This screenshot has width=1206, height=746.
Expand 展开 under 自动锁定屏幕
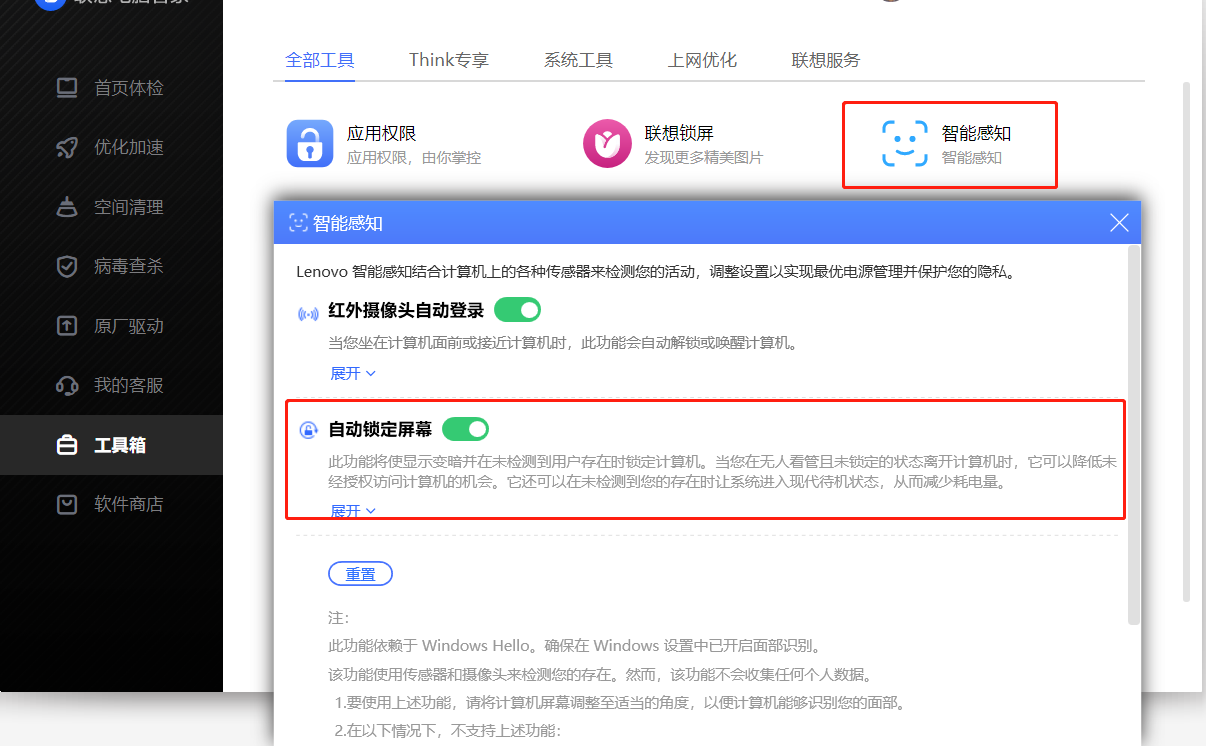click(x=353, y=510)
